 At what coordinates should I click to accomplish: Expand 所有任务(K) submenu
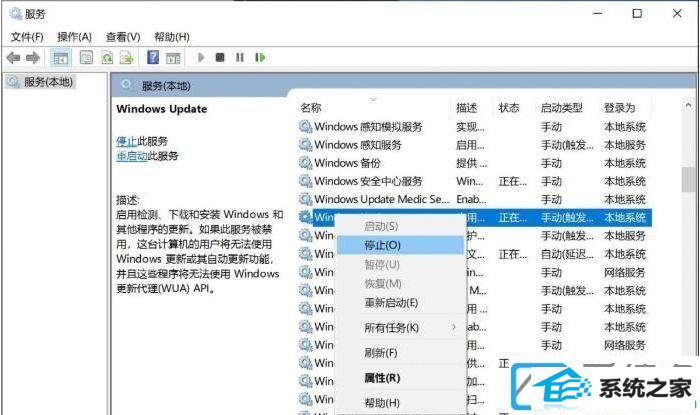(400, 328)
